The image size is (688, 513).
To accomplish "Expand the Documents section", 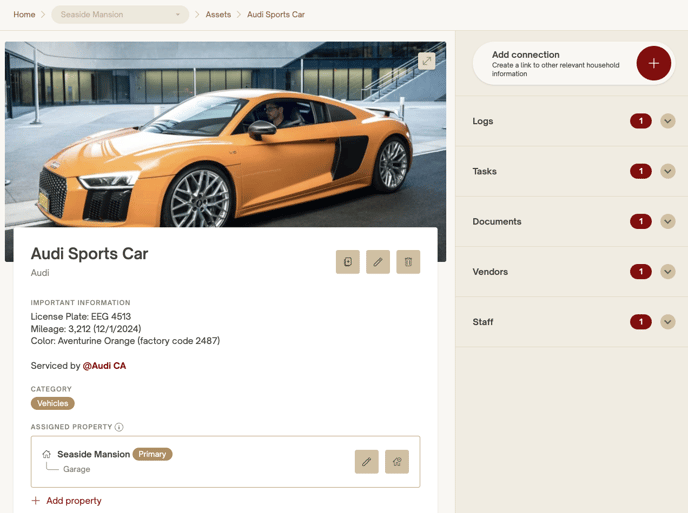I will click(x=668, y=222).
